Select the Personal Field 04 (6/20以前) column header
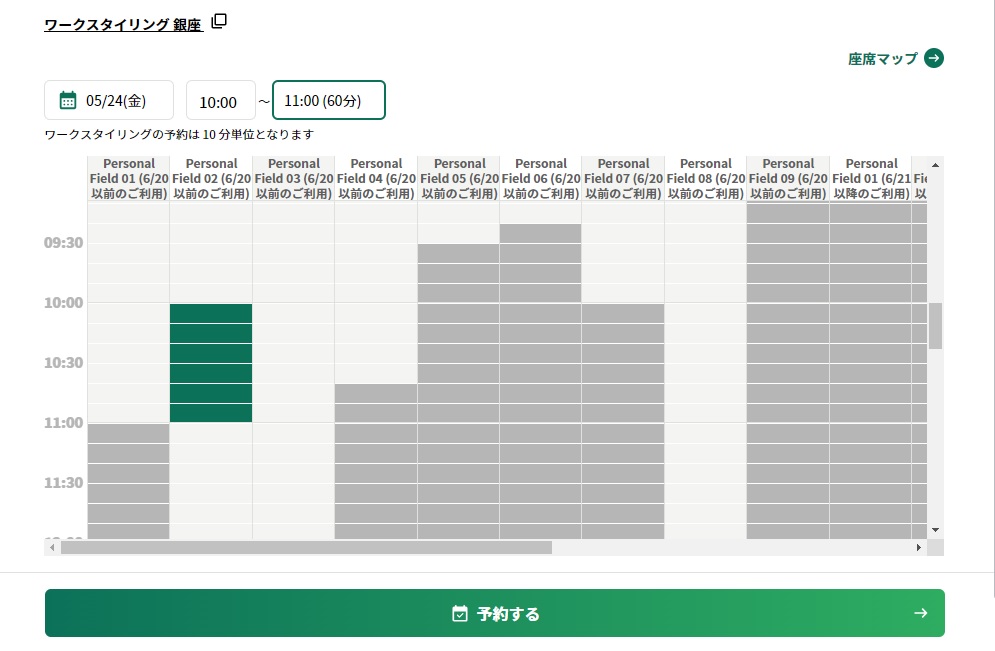 376,179
